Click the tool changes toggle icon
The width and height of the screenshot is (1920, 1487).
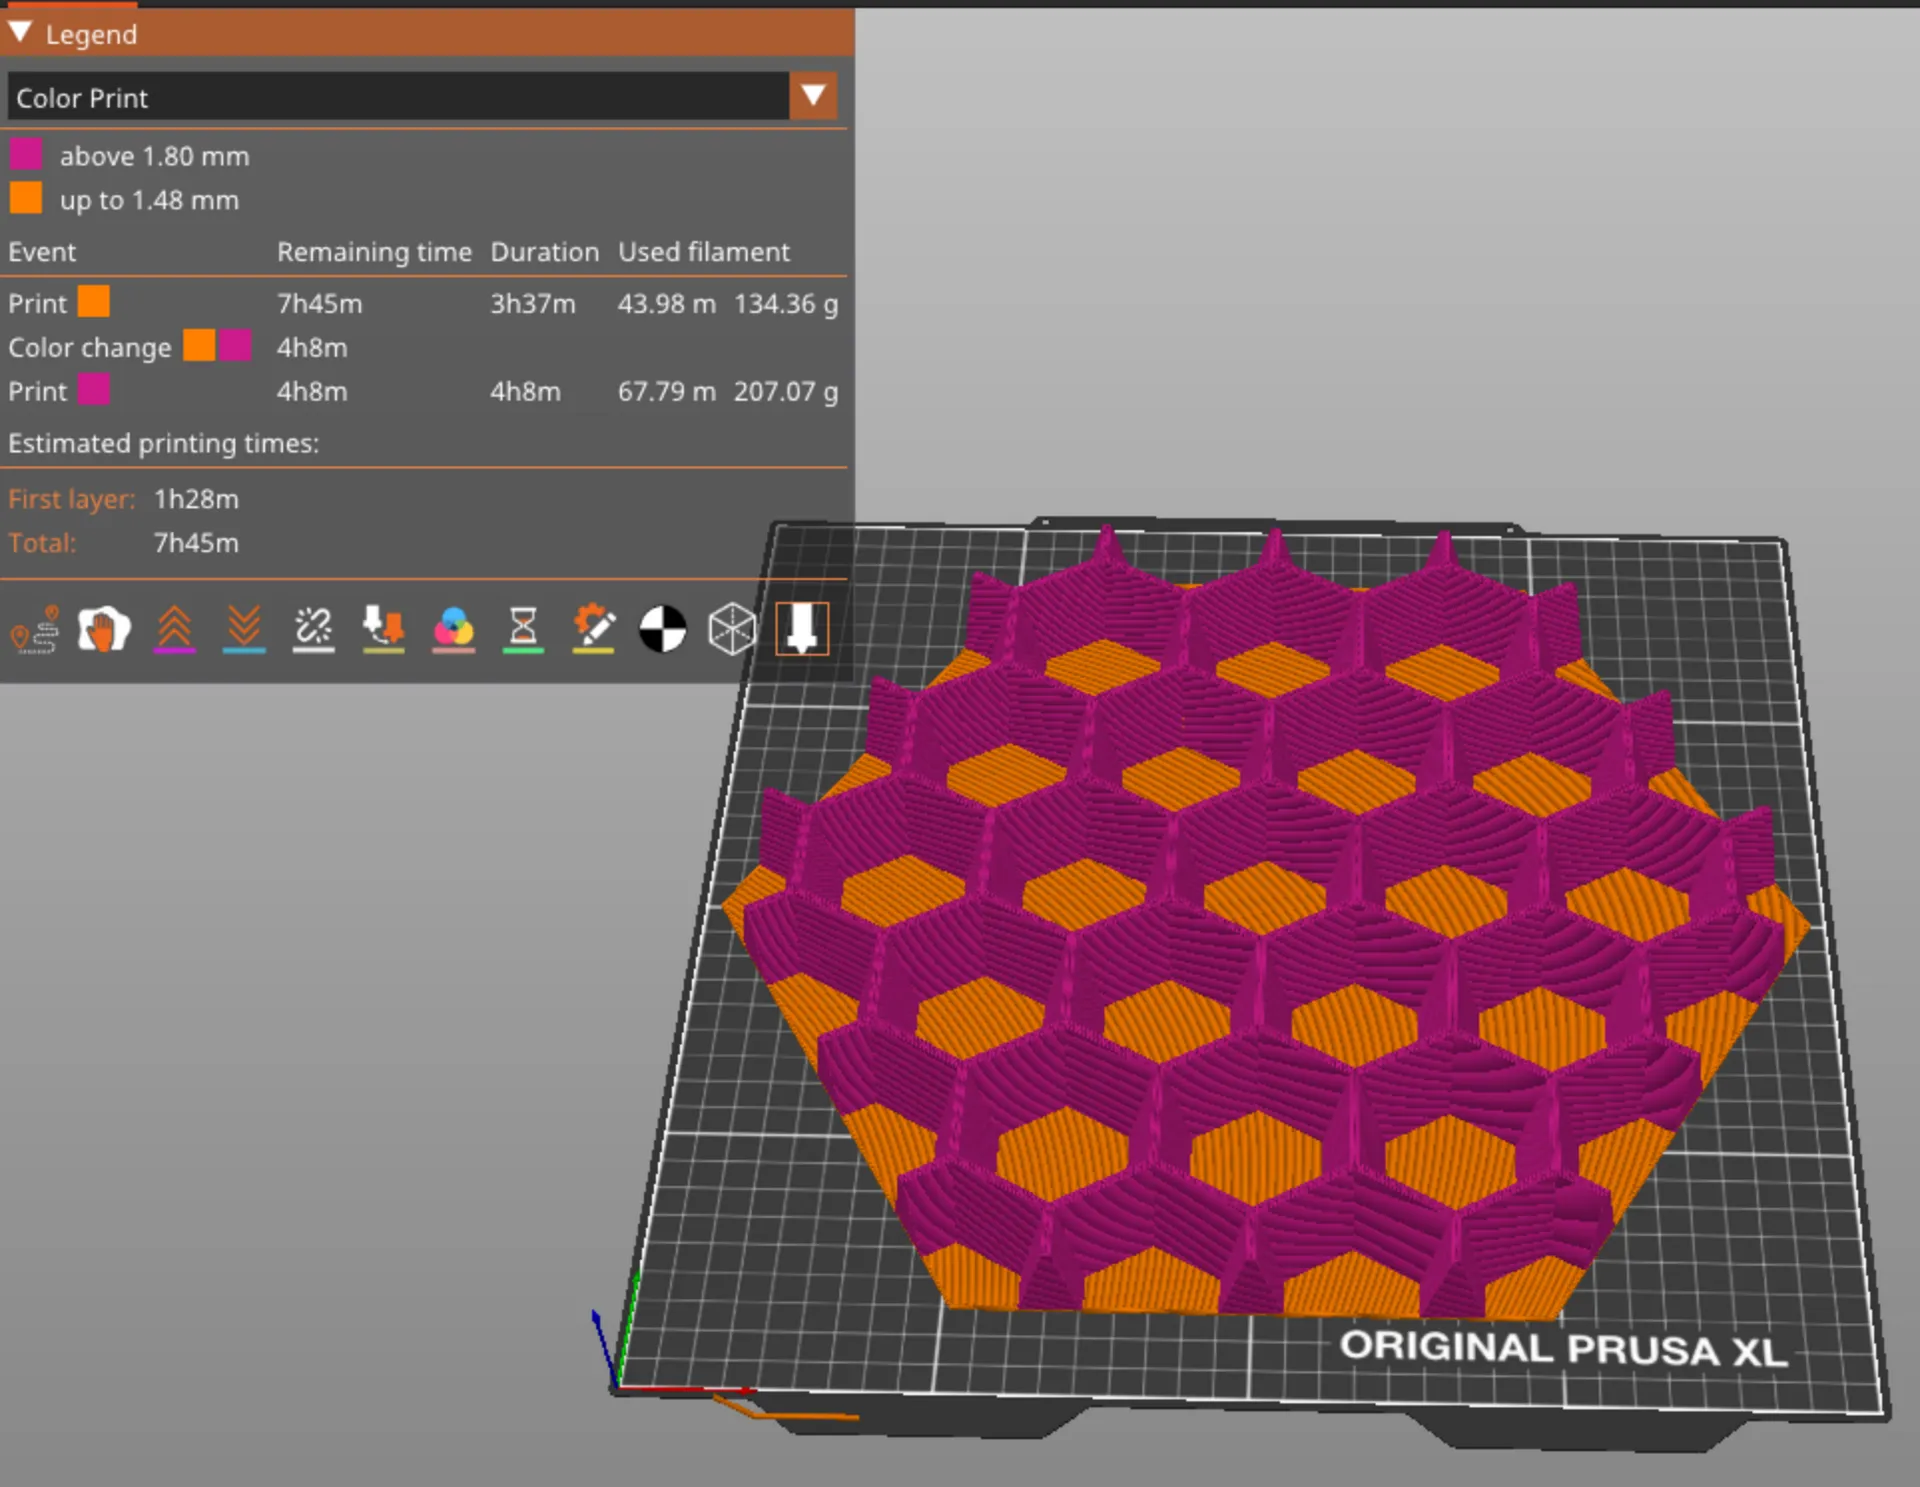coord(383,628)
